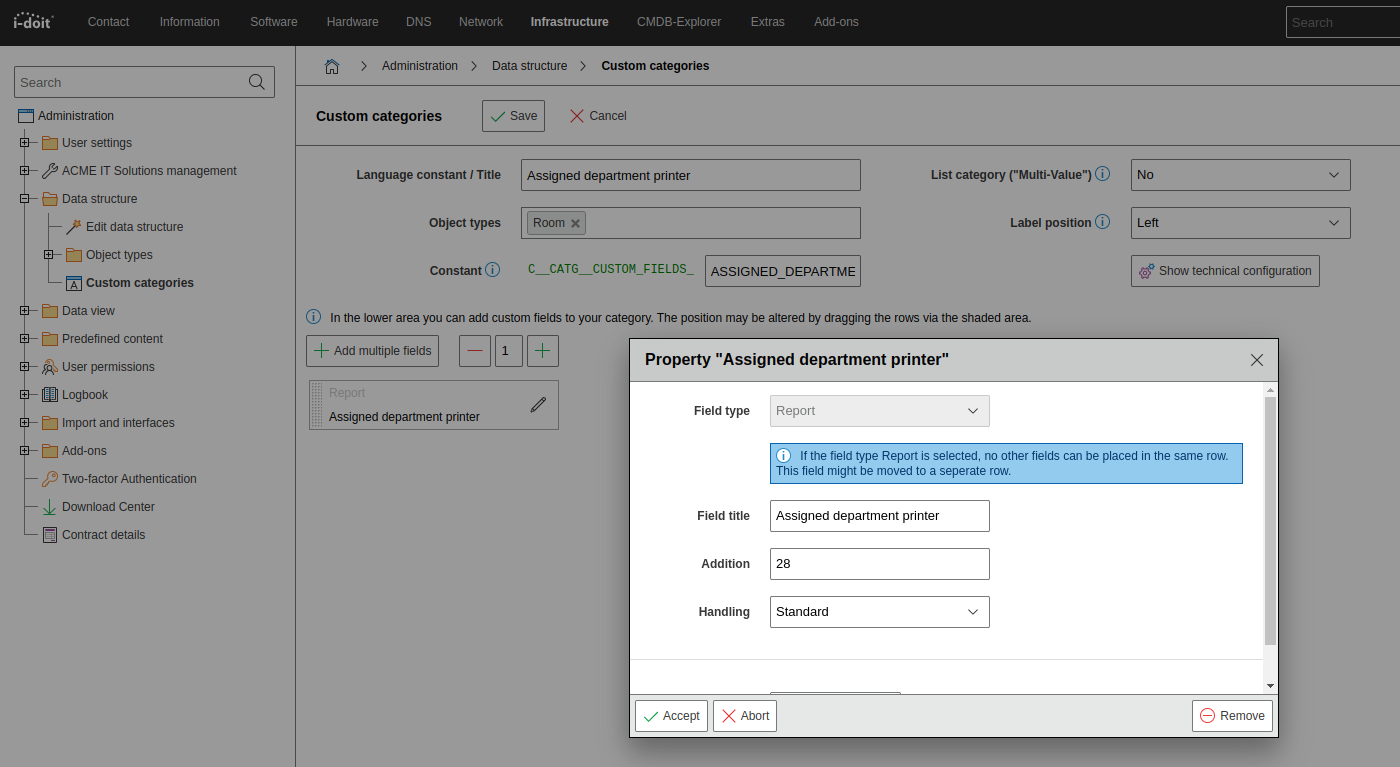Click the search magnifier icon in sidebar
The height and width of the screenshot is (767, 1400).
(x=257, y=82)
